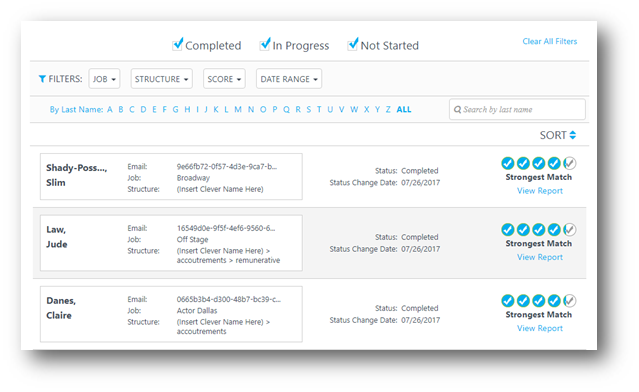639x392 pixels.
Task: Click second score checkmark for Slim Shady-Poss
Action: [523, 163]
